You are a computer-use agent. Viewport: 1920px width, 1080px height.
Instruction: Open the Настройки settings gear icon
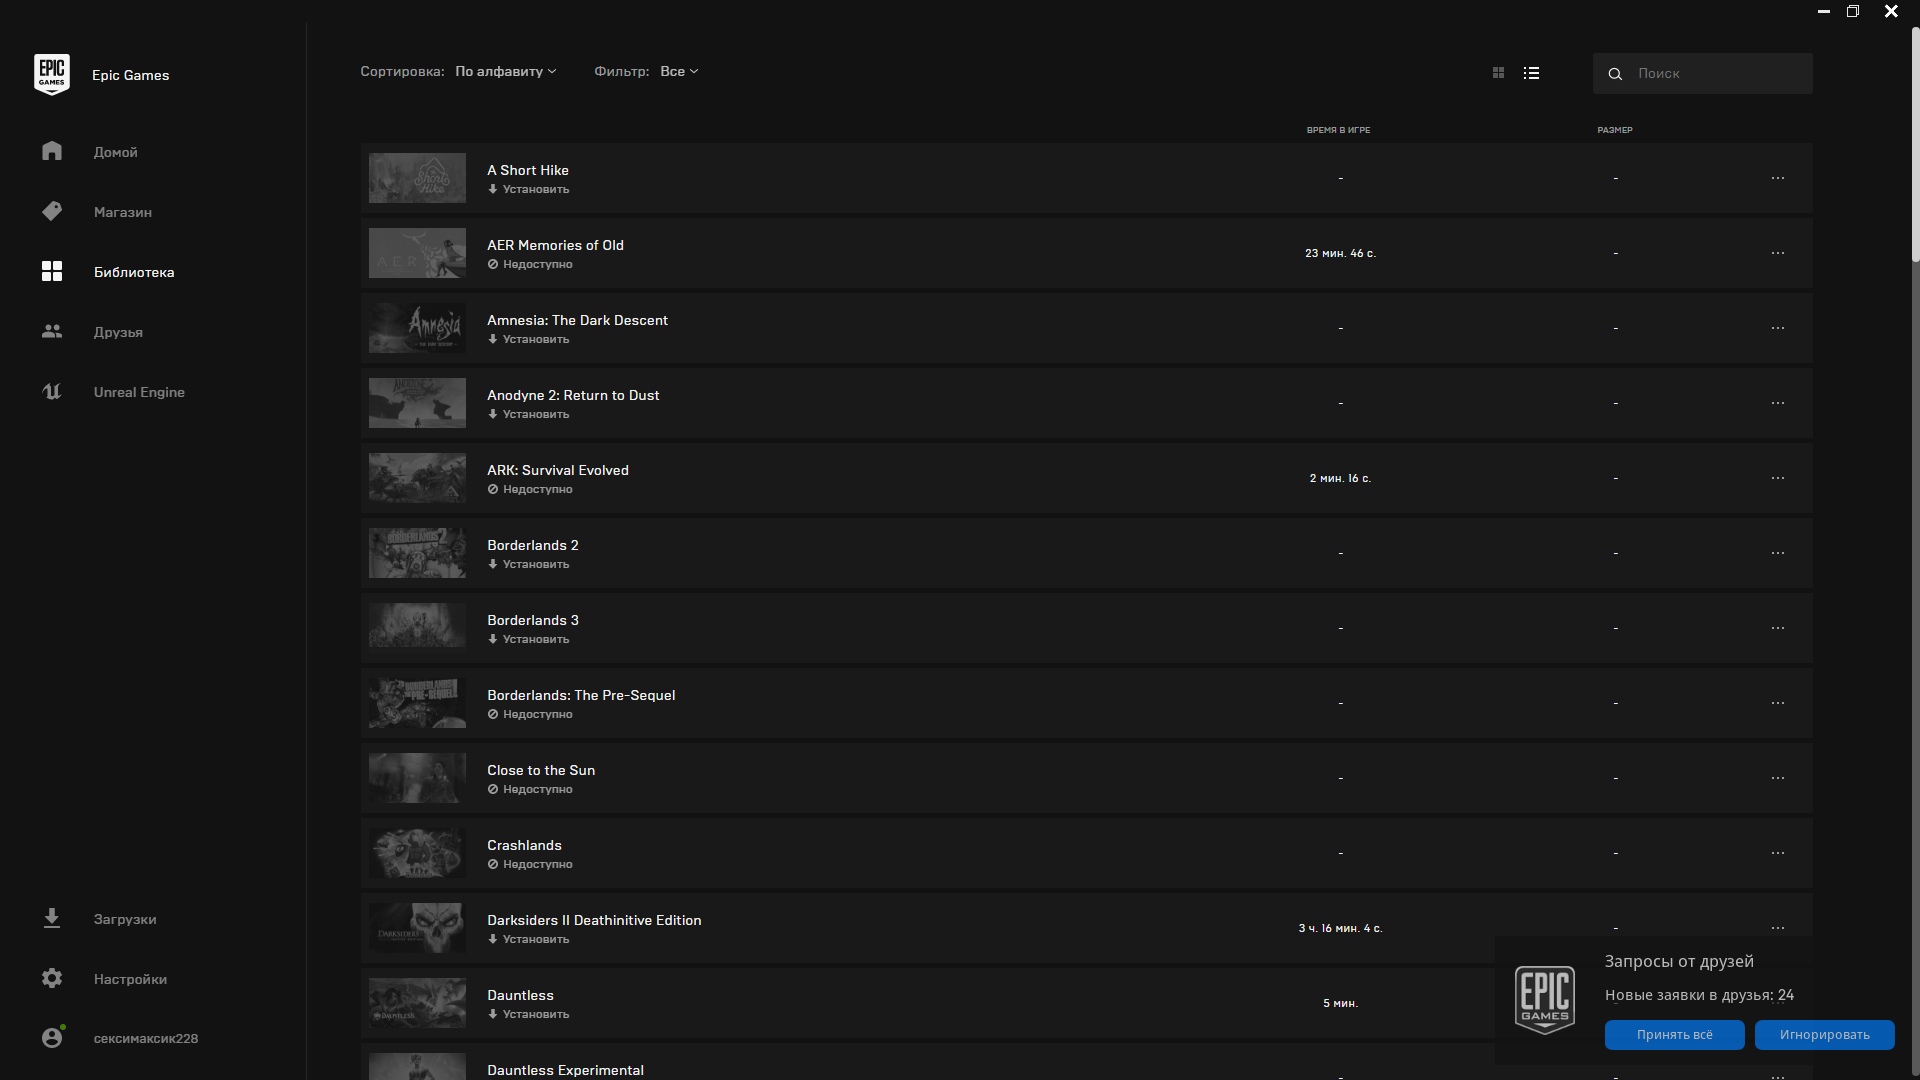[x=52, y=978]
